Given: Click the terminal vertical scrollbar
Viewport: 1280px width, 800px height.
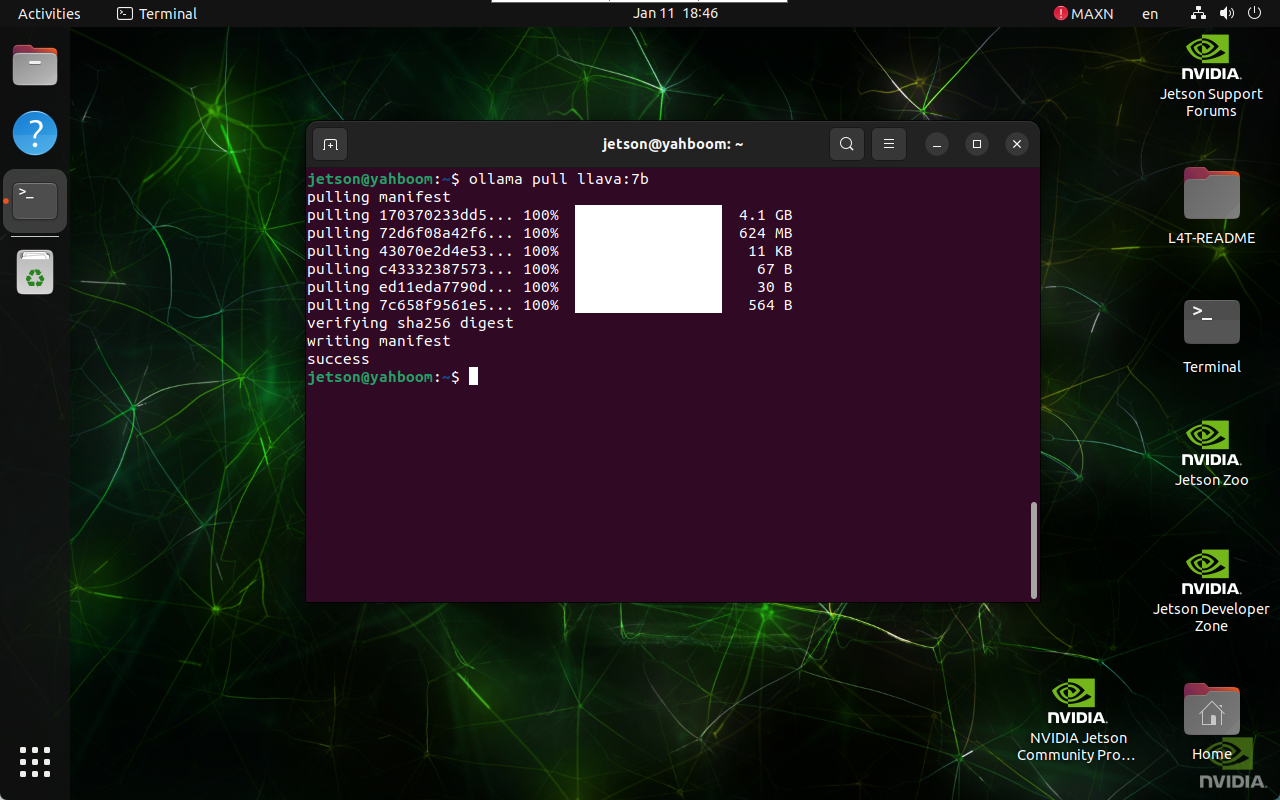Looking at the screenshot, I should pyautogui.click(x=1033, y=550).
